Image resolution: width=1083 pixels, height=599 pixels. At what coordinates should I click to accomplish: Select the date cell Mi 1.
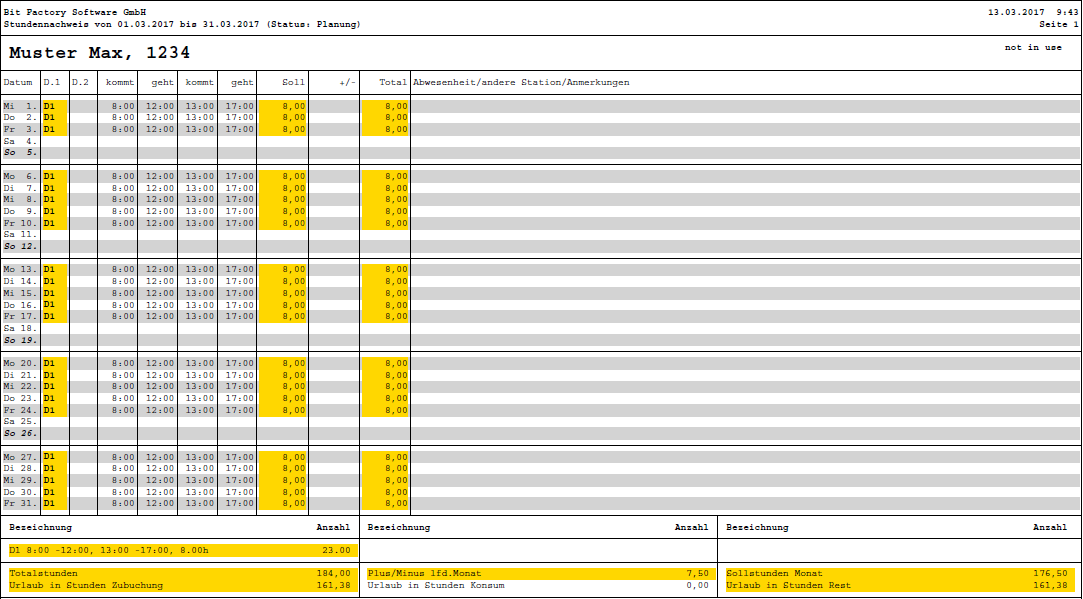20,105
